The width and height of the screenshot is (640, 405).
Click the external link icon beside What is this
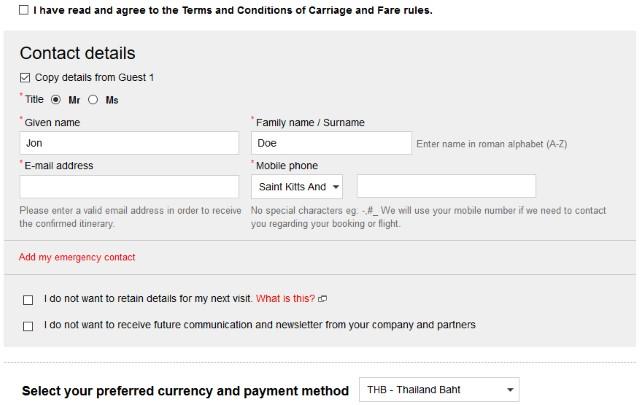[322, 299]
